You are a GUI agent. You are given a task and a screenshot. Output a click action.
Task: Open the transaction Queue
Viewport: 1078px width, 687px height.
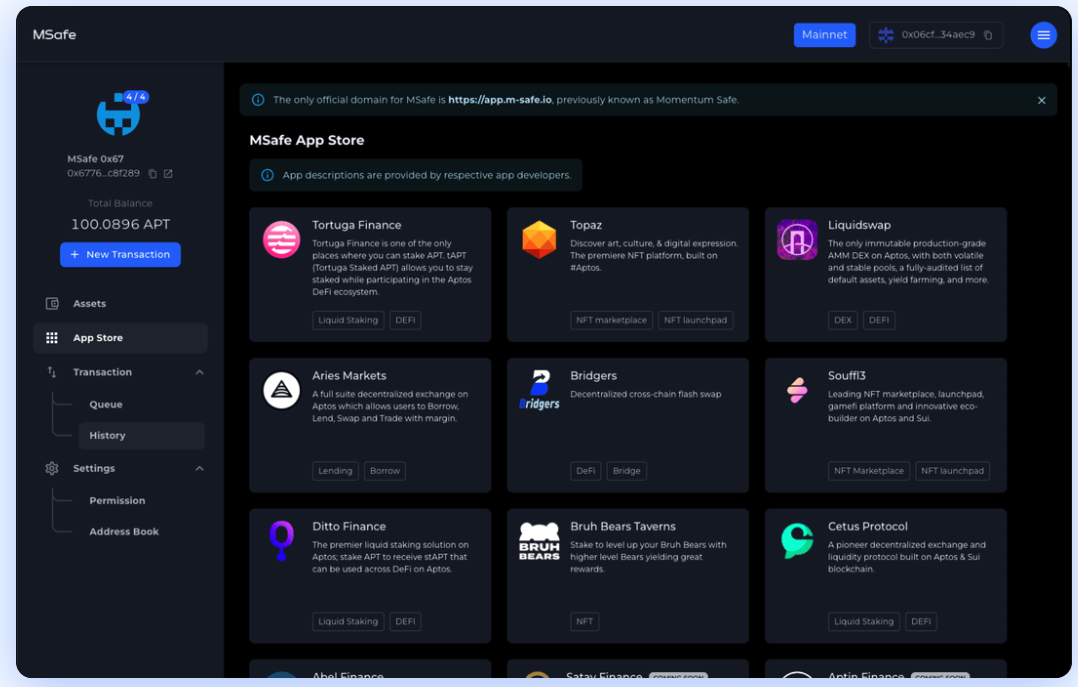pos(106,405)
